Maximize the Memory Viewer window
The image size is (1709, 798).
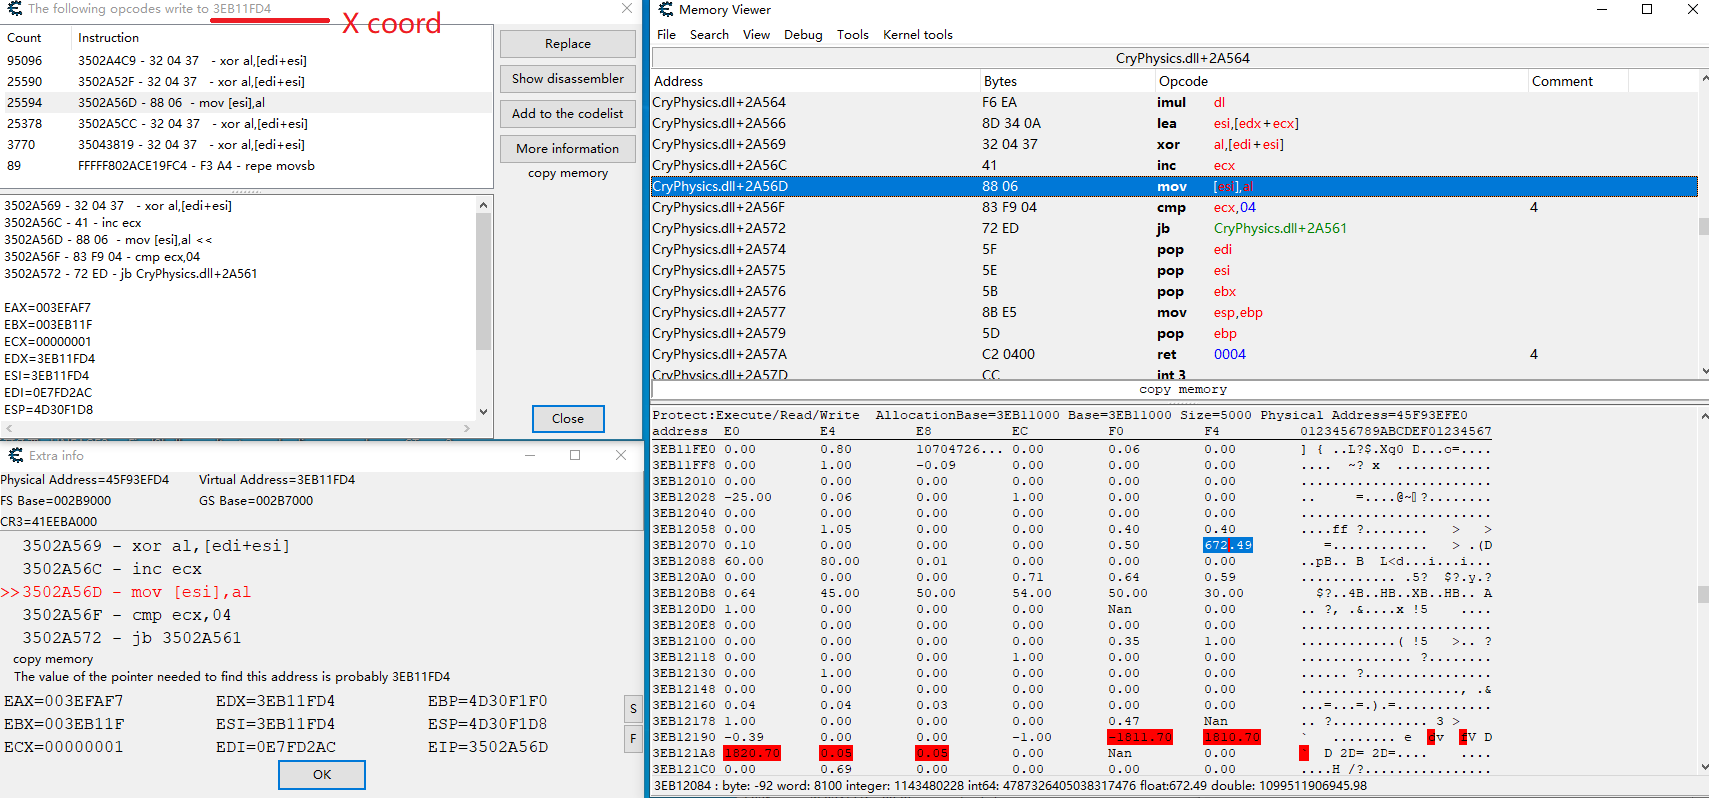coord(1647,10)
